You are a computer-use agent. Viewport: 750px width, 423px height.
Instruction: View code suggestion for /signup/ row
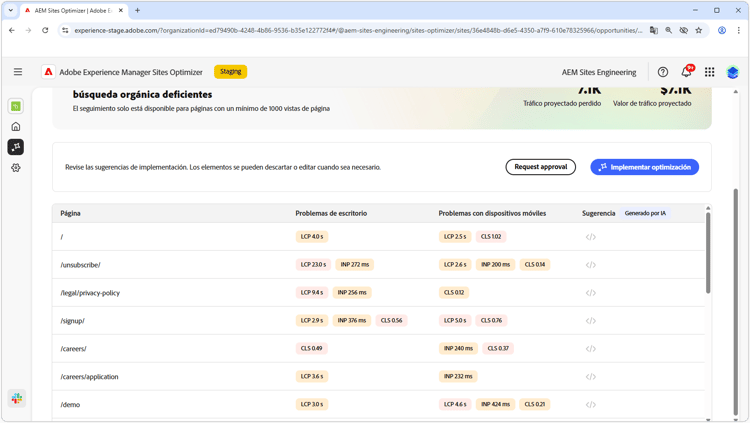tap(590, 321)
